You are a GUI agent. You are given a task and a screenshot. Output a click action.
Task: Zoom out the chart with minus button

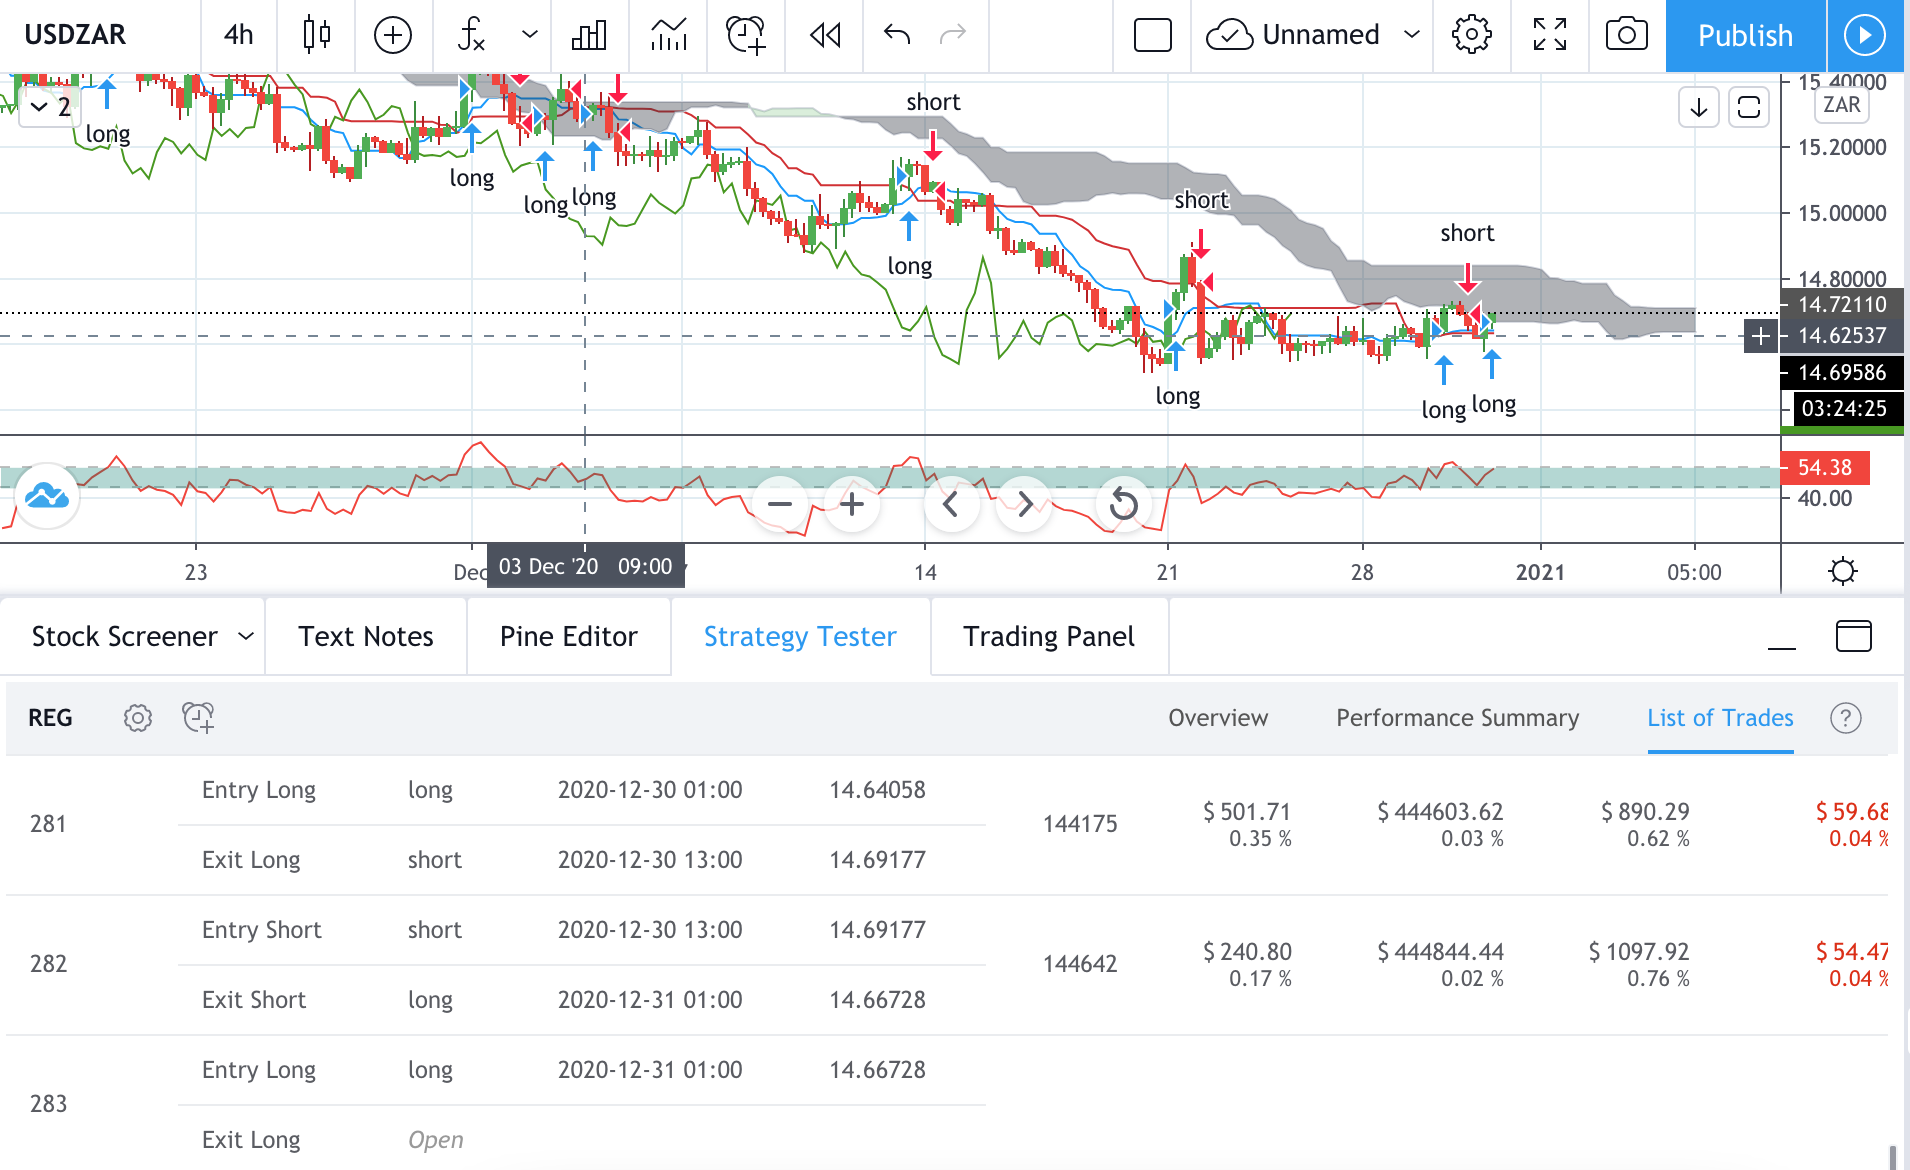point(780,504)
